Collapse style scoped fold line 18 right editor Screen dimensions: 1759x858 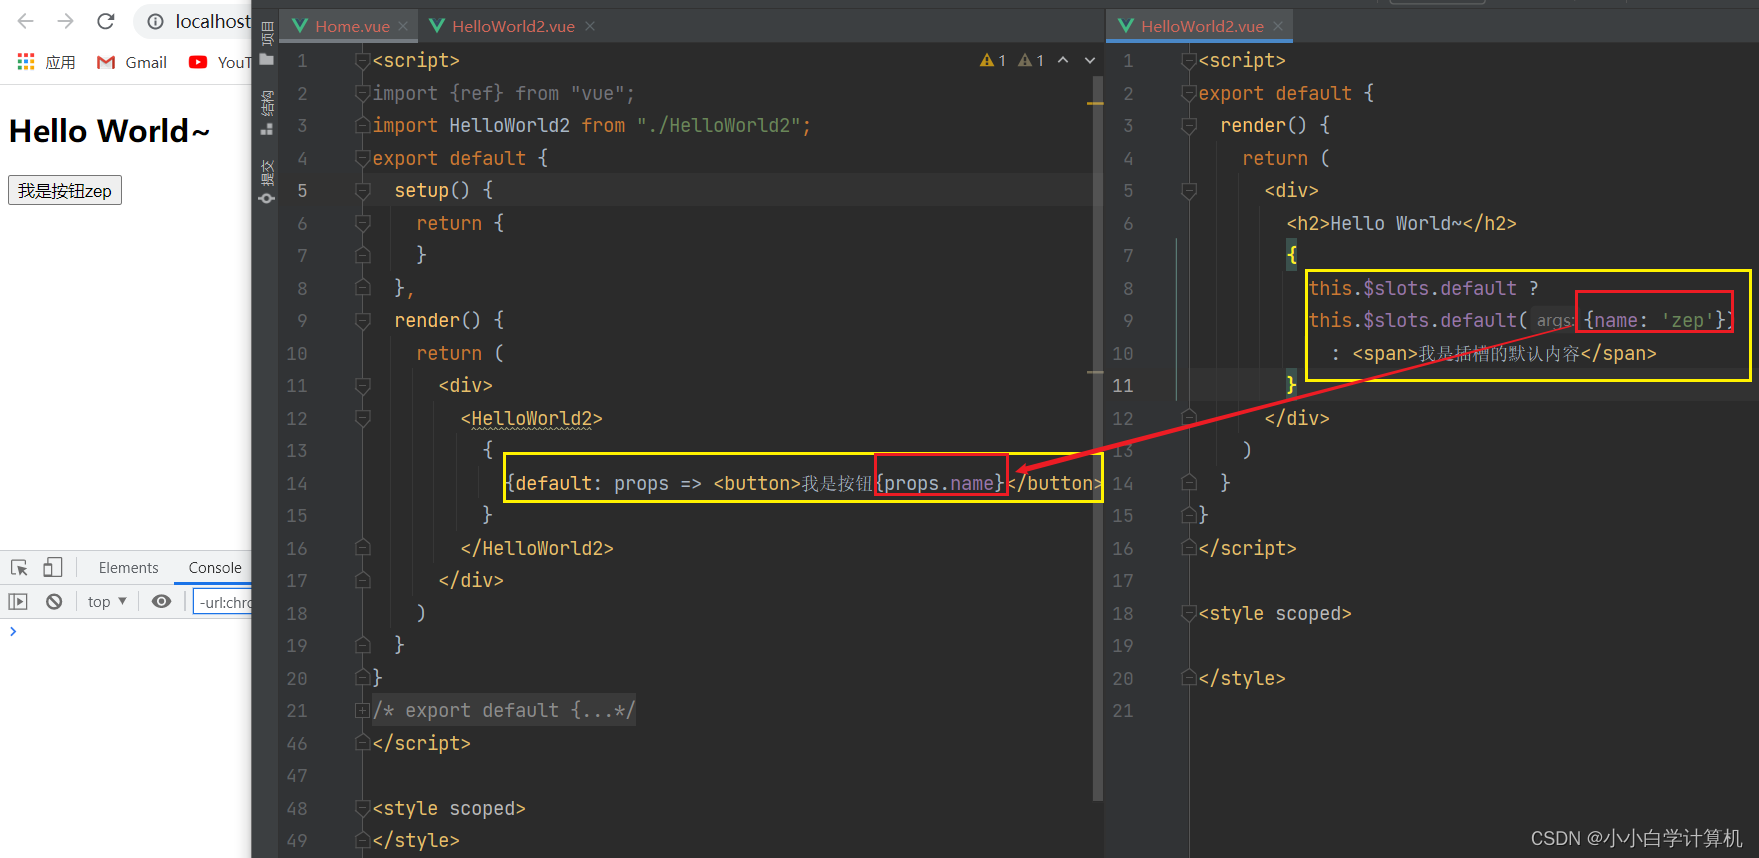coord(1189,613)
